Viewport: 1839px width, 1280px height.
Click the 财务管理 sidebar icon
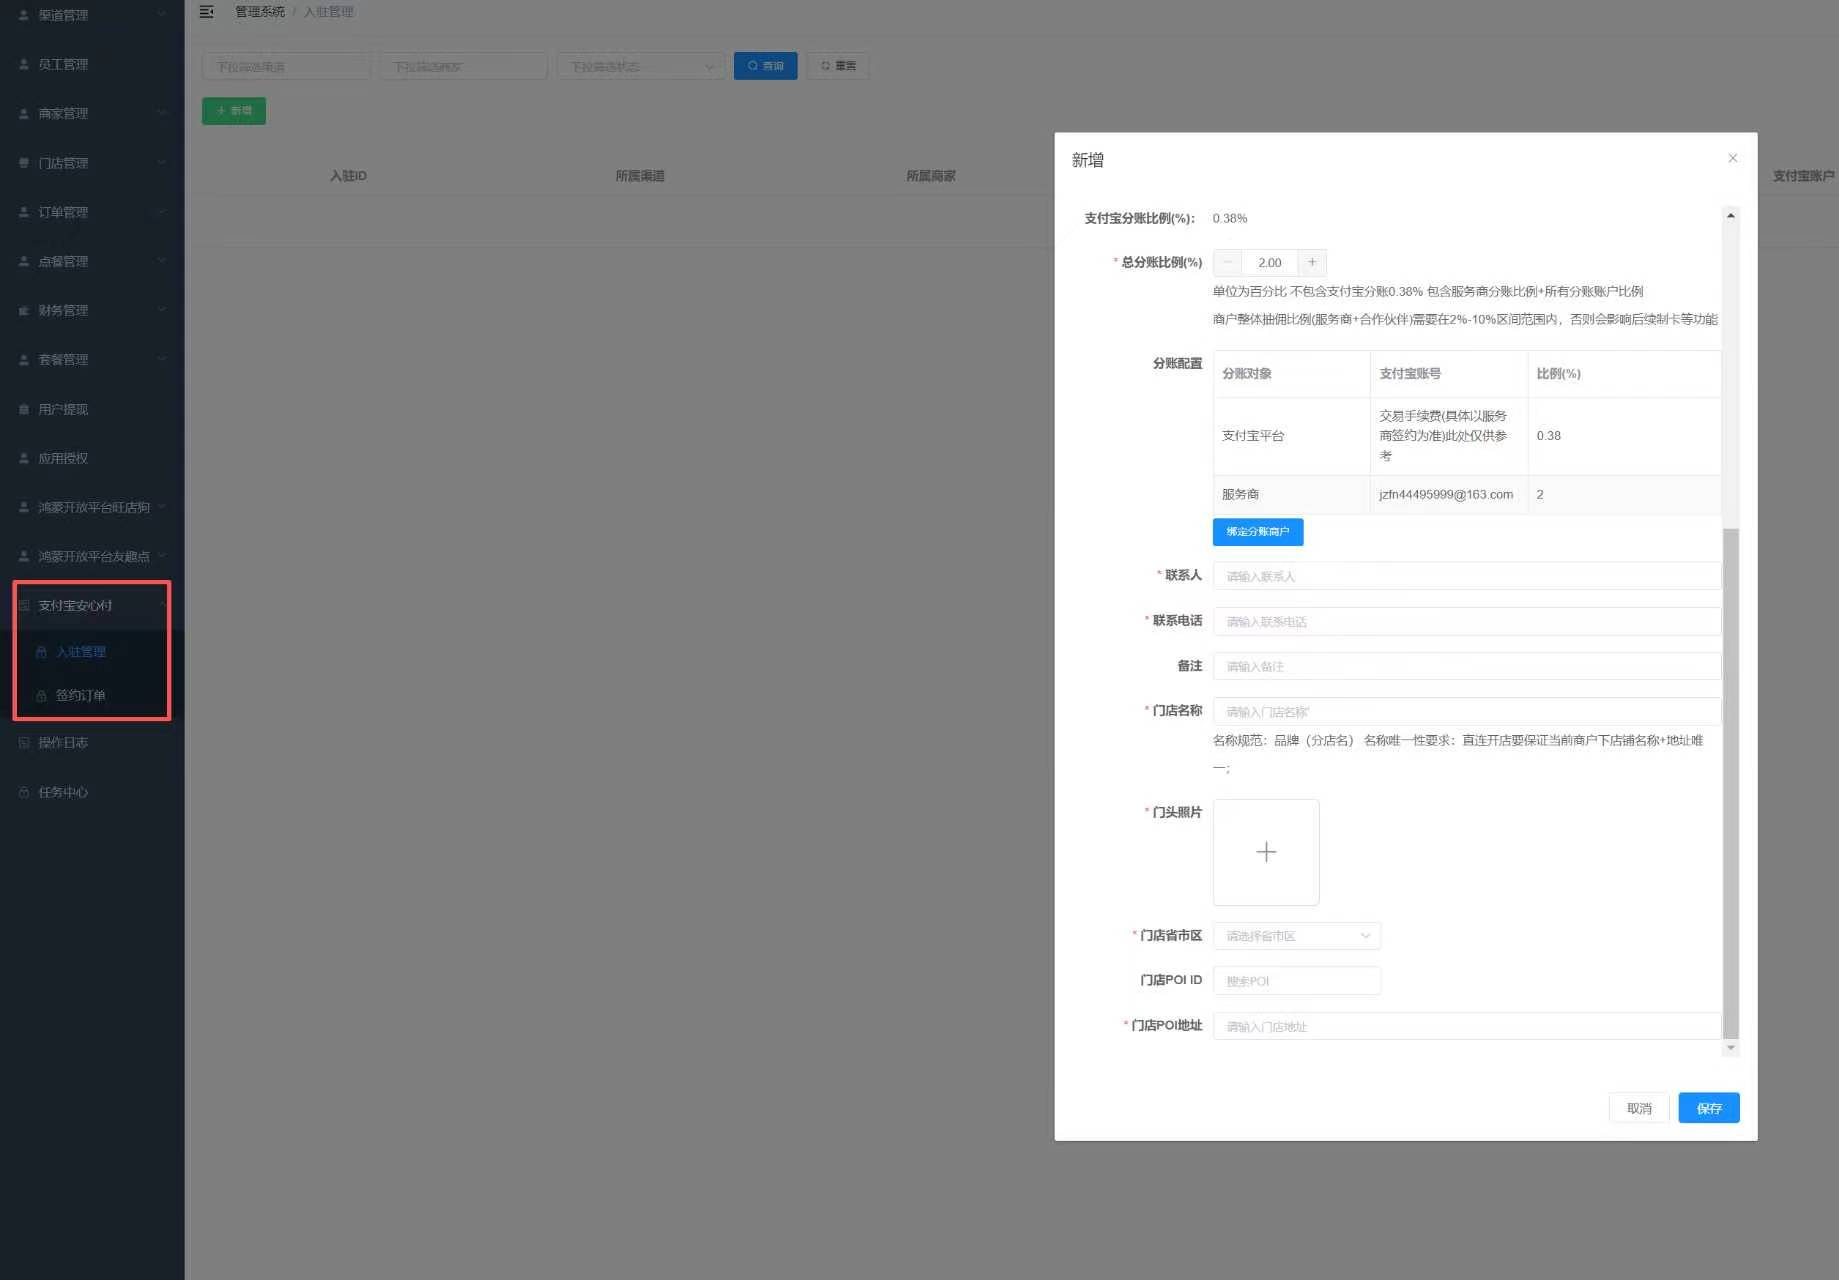(24, 310)
